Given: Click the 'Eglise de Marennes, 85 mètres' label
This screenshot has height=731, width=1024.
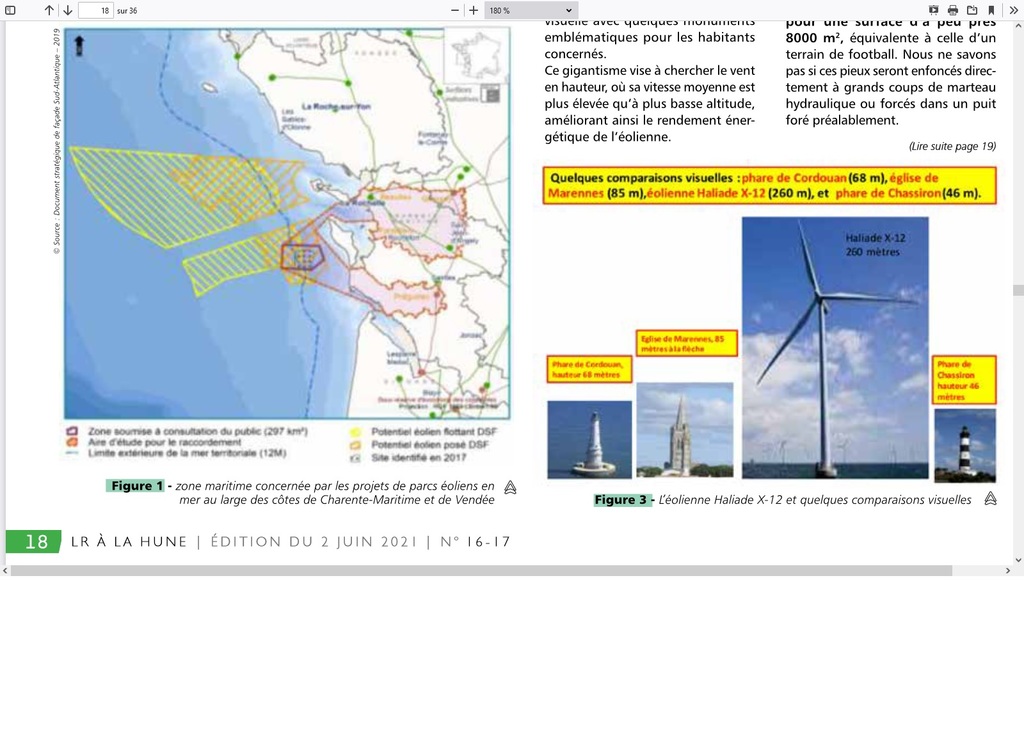Looking at the screenshot, I should coord(686,344).
